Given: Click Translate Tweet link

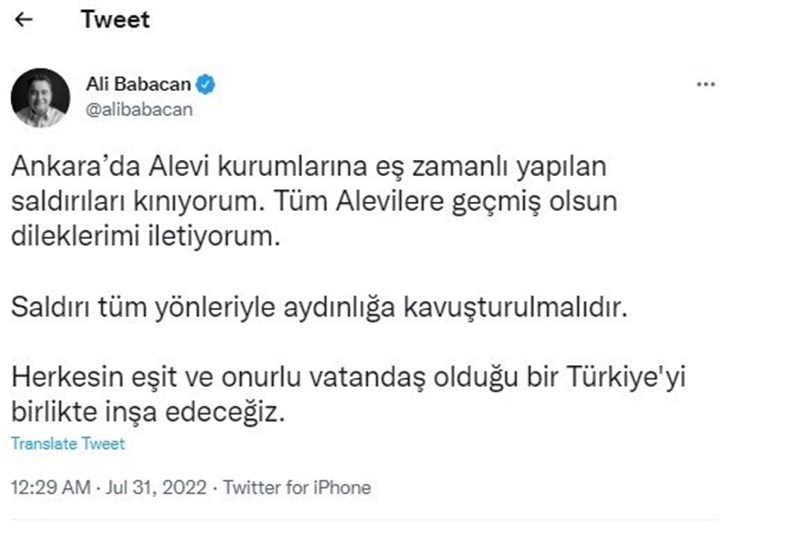Looking at the screenshot, I should [x=68, y=444].
